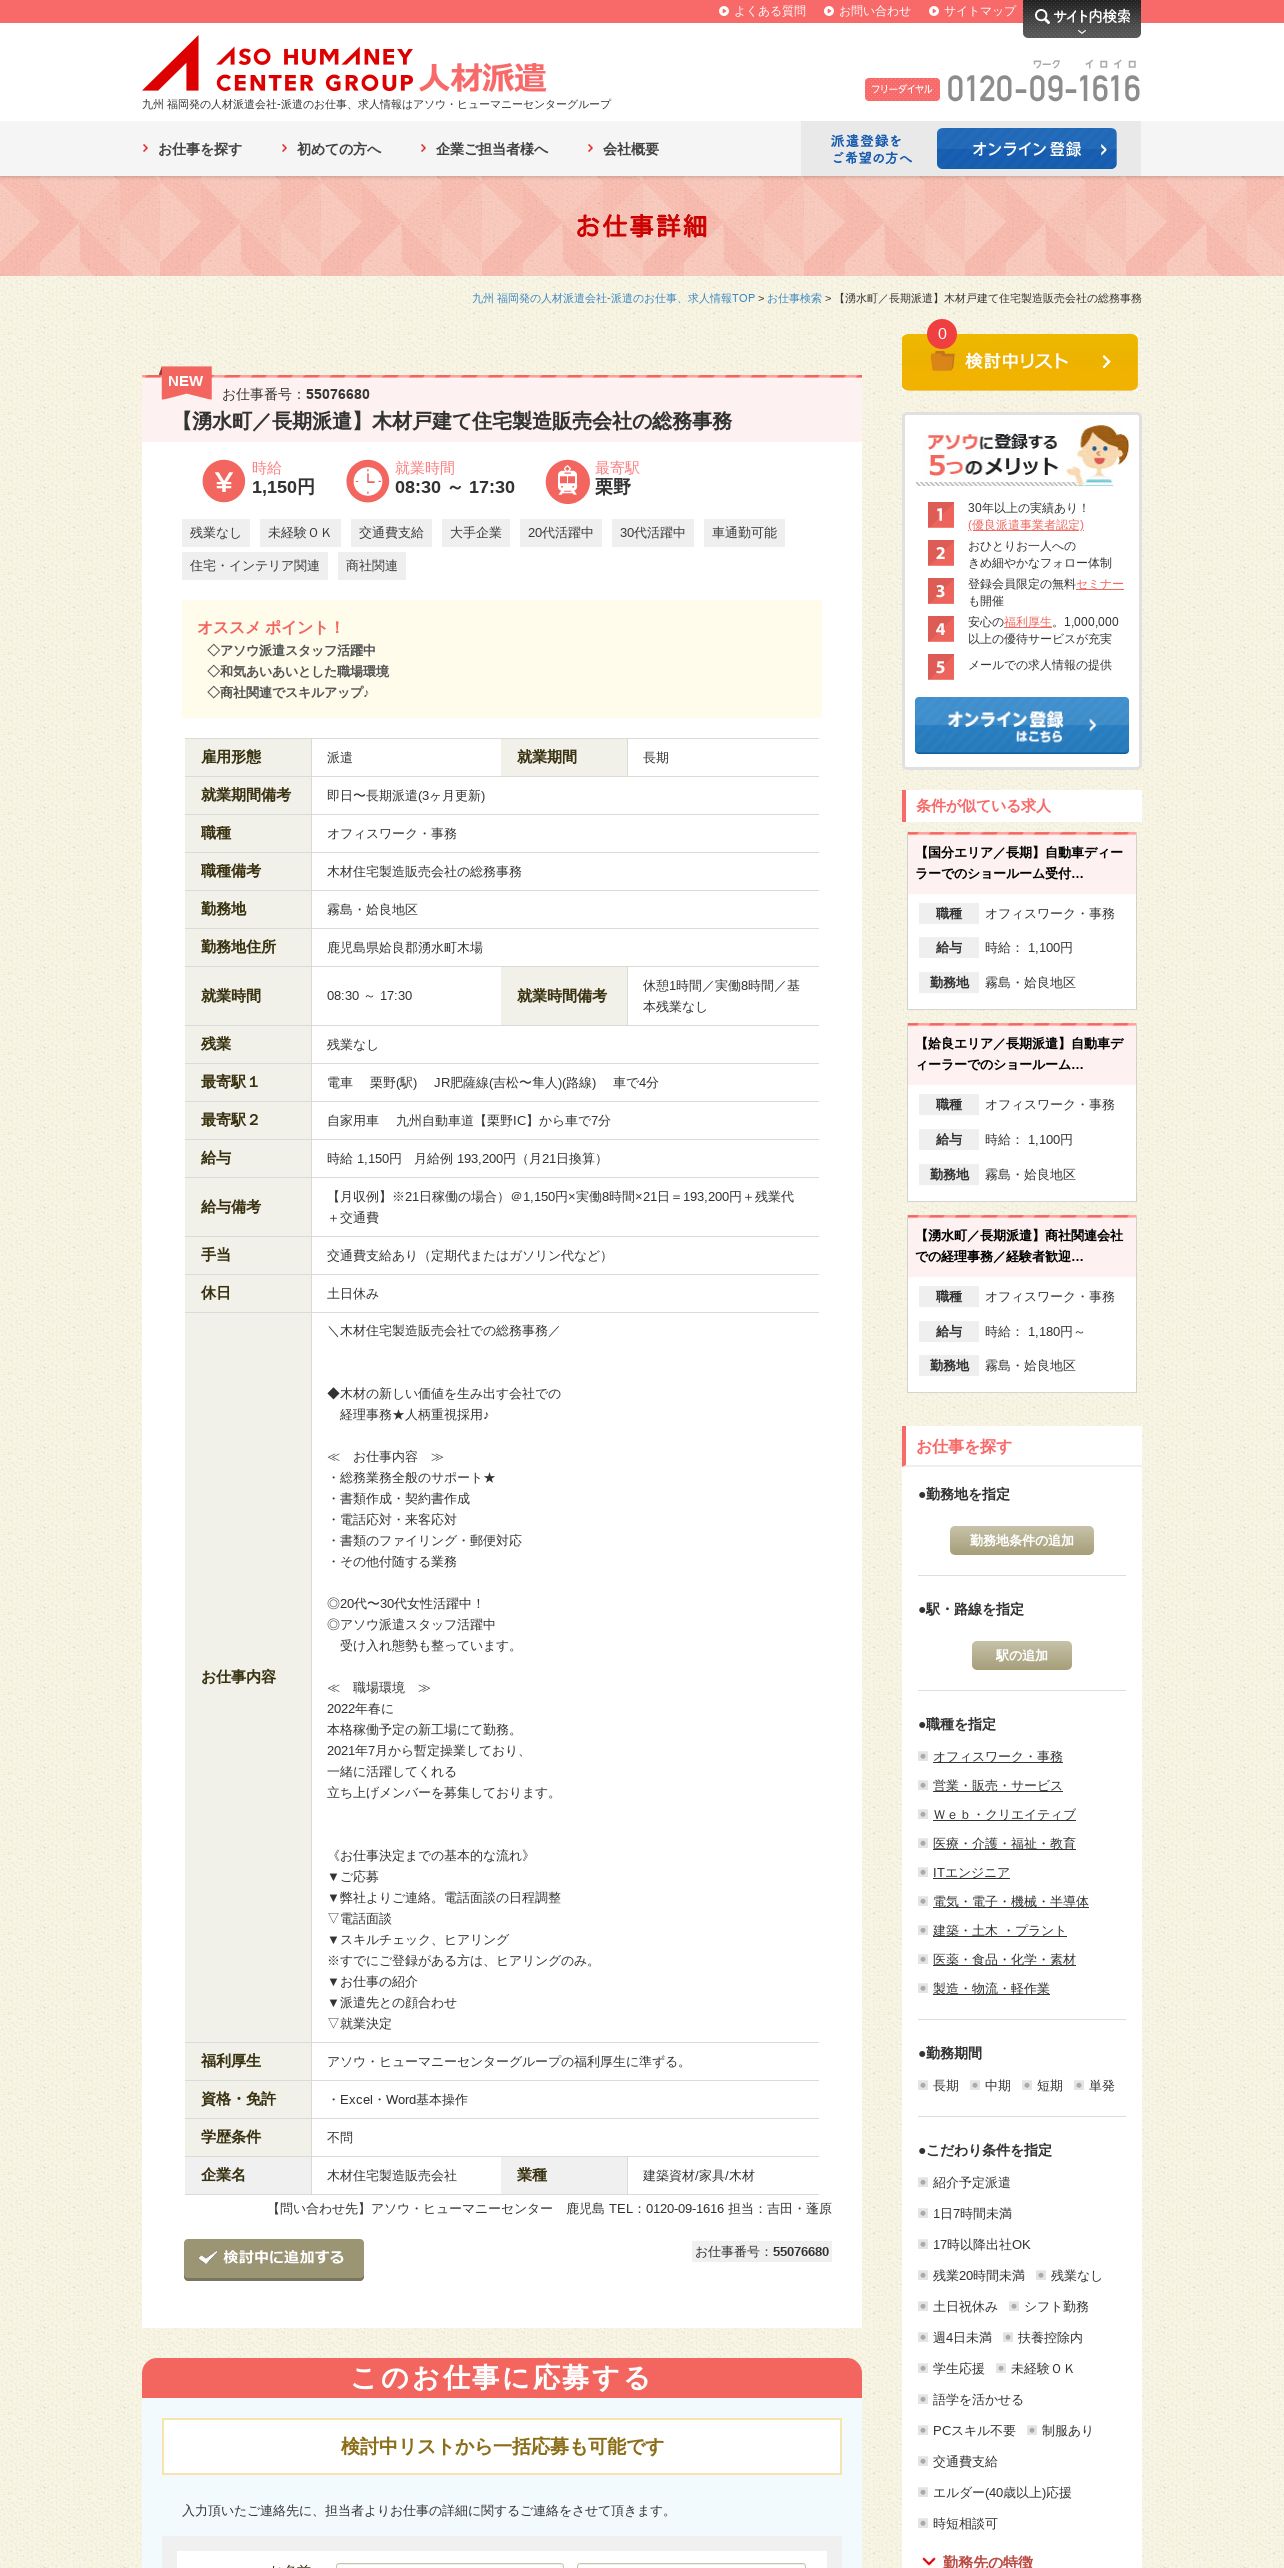The width and height of the screenshot is (1284, 2568).
Task: Click the sidebar オンライン登録はこちら button
Action: coord(1021,726)
